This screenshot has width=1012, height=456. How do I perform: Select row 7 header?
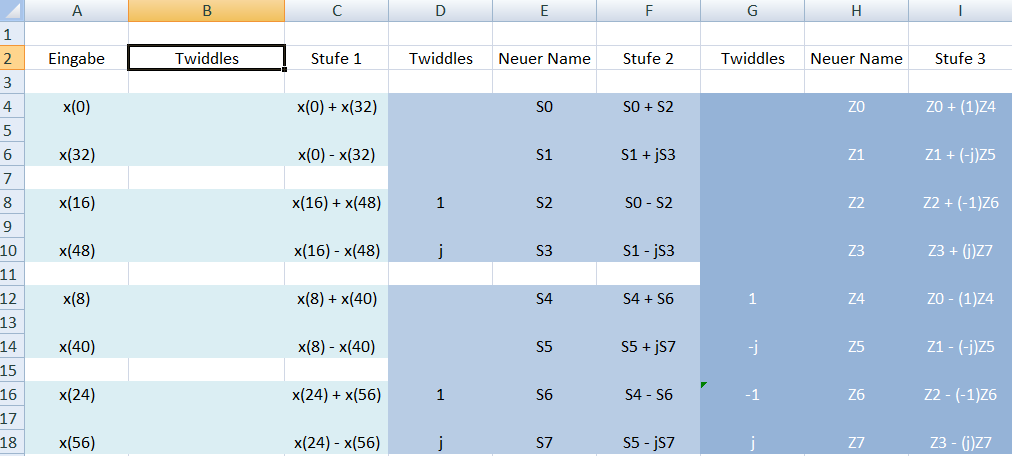click(x=12, y=177)
